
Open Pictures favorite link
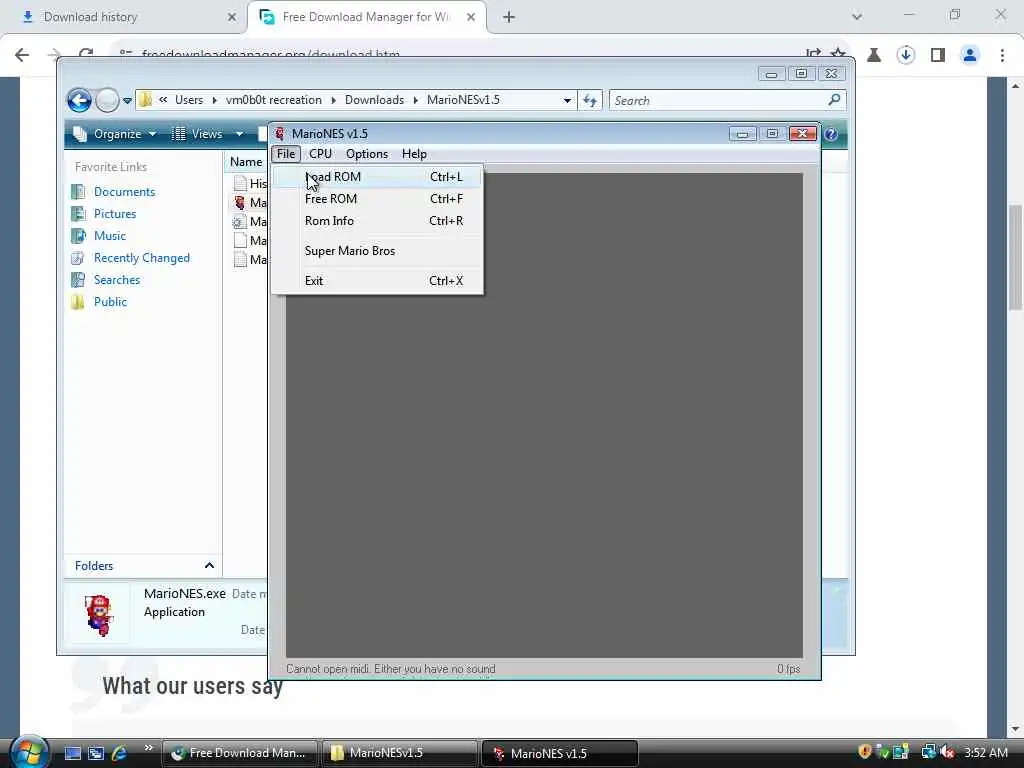(x=115, y=214)
